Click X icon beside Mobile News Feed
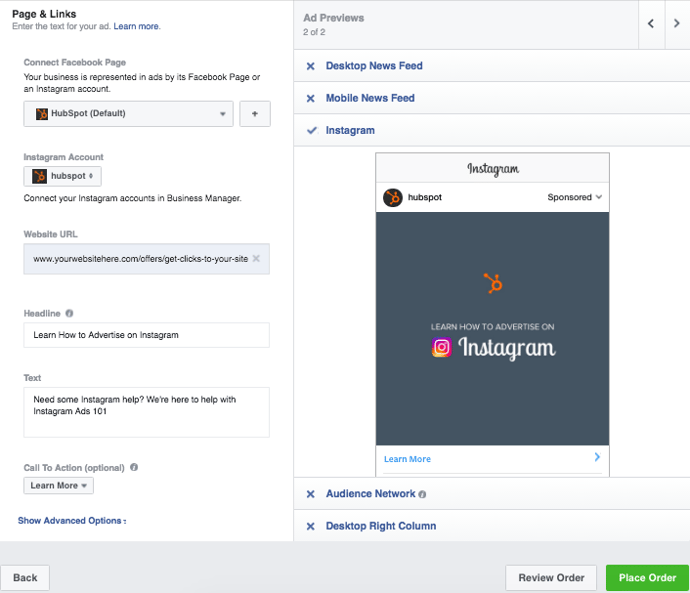 311,99
